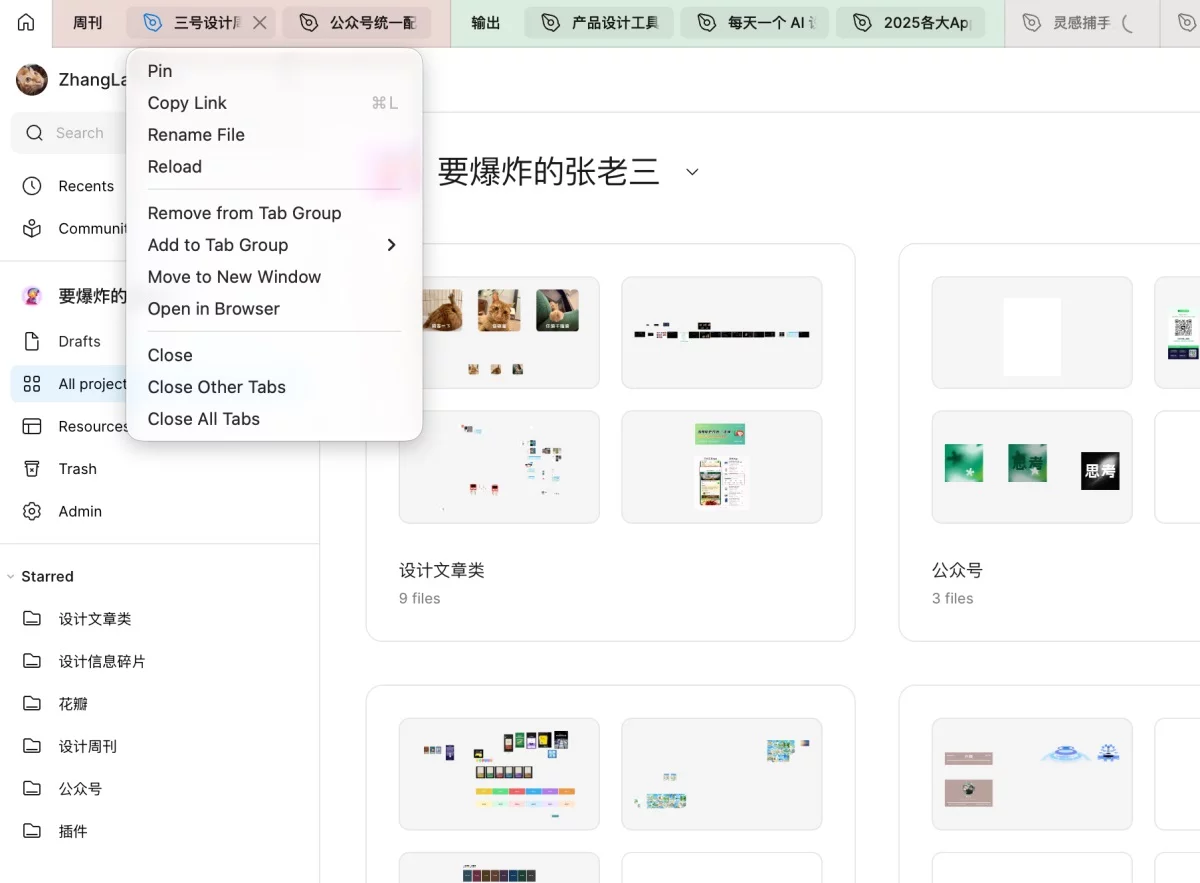This screenshot has width=1200, height=883.
Task: Open the colorful app screens thumbnail file
Action: pos(499,774)
